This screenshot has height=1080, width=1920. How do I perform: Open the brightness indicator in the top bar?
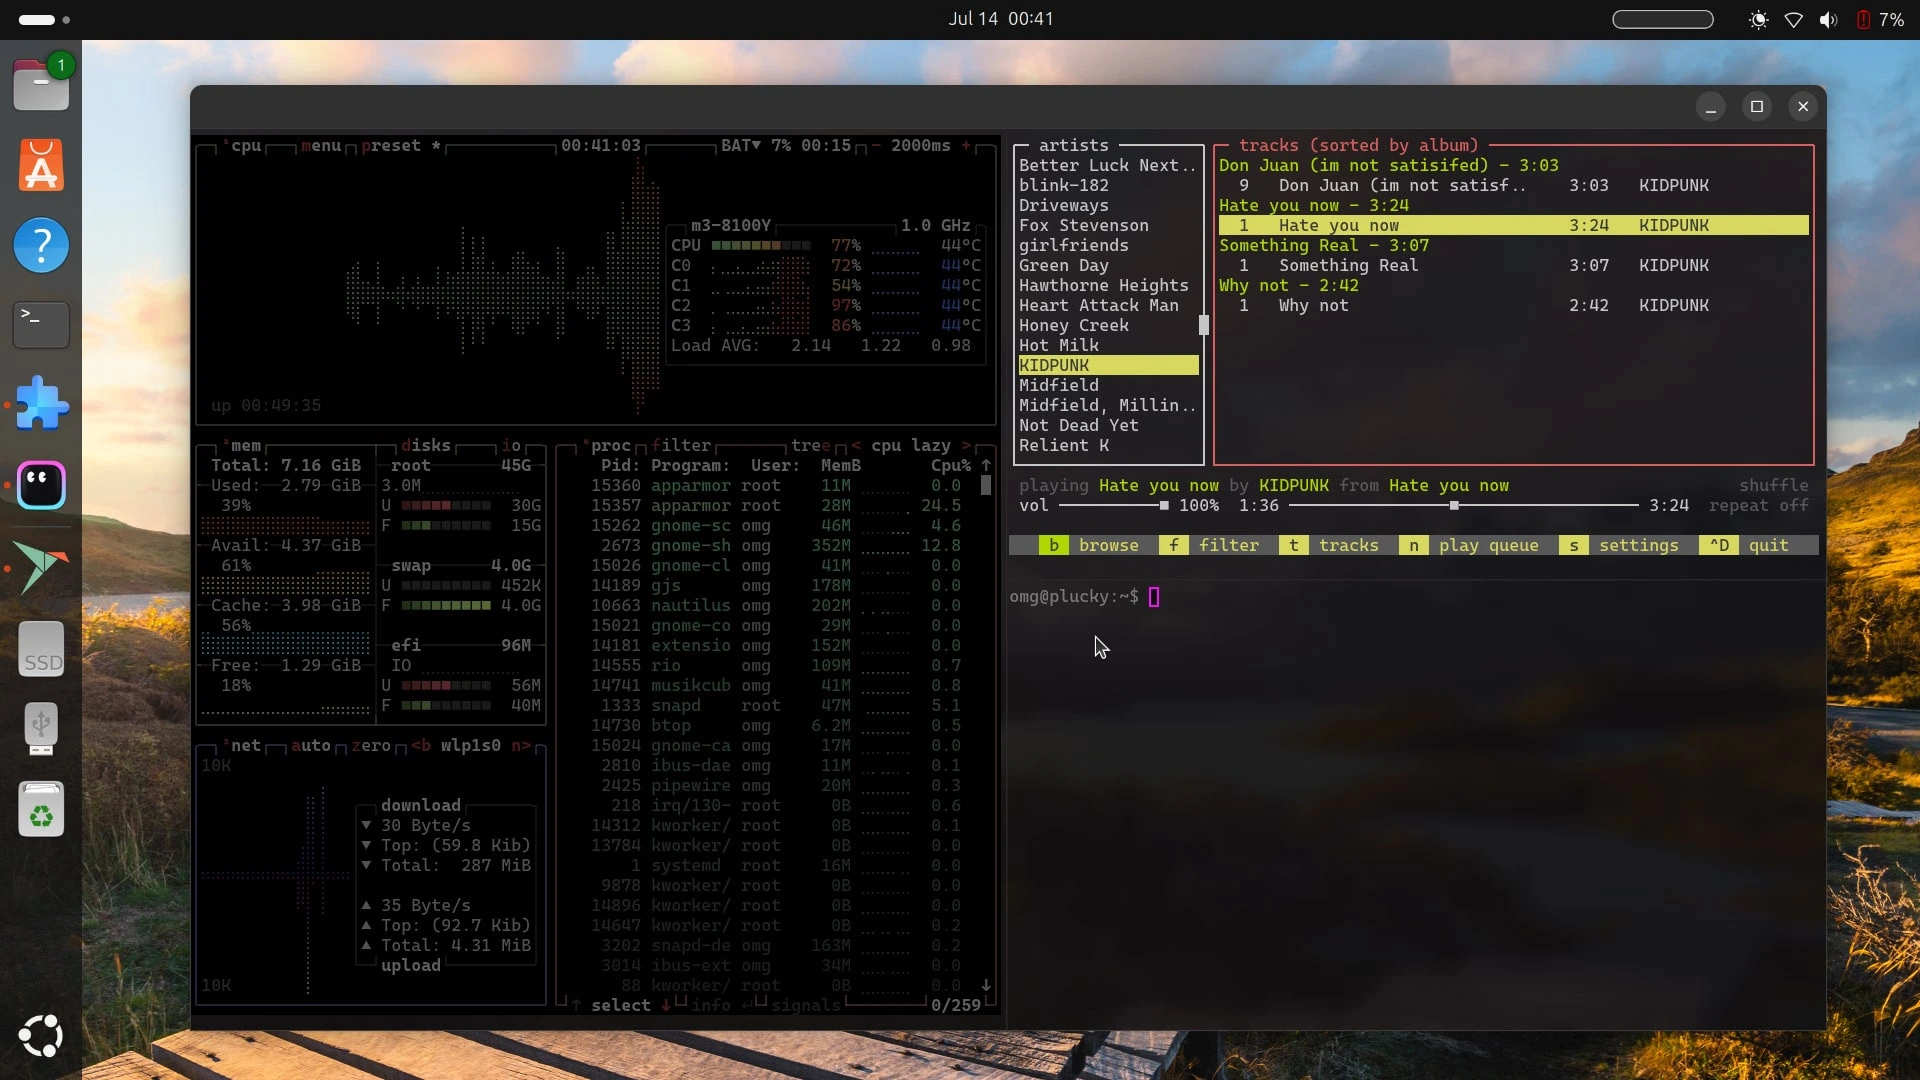(1758, 20)
